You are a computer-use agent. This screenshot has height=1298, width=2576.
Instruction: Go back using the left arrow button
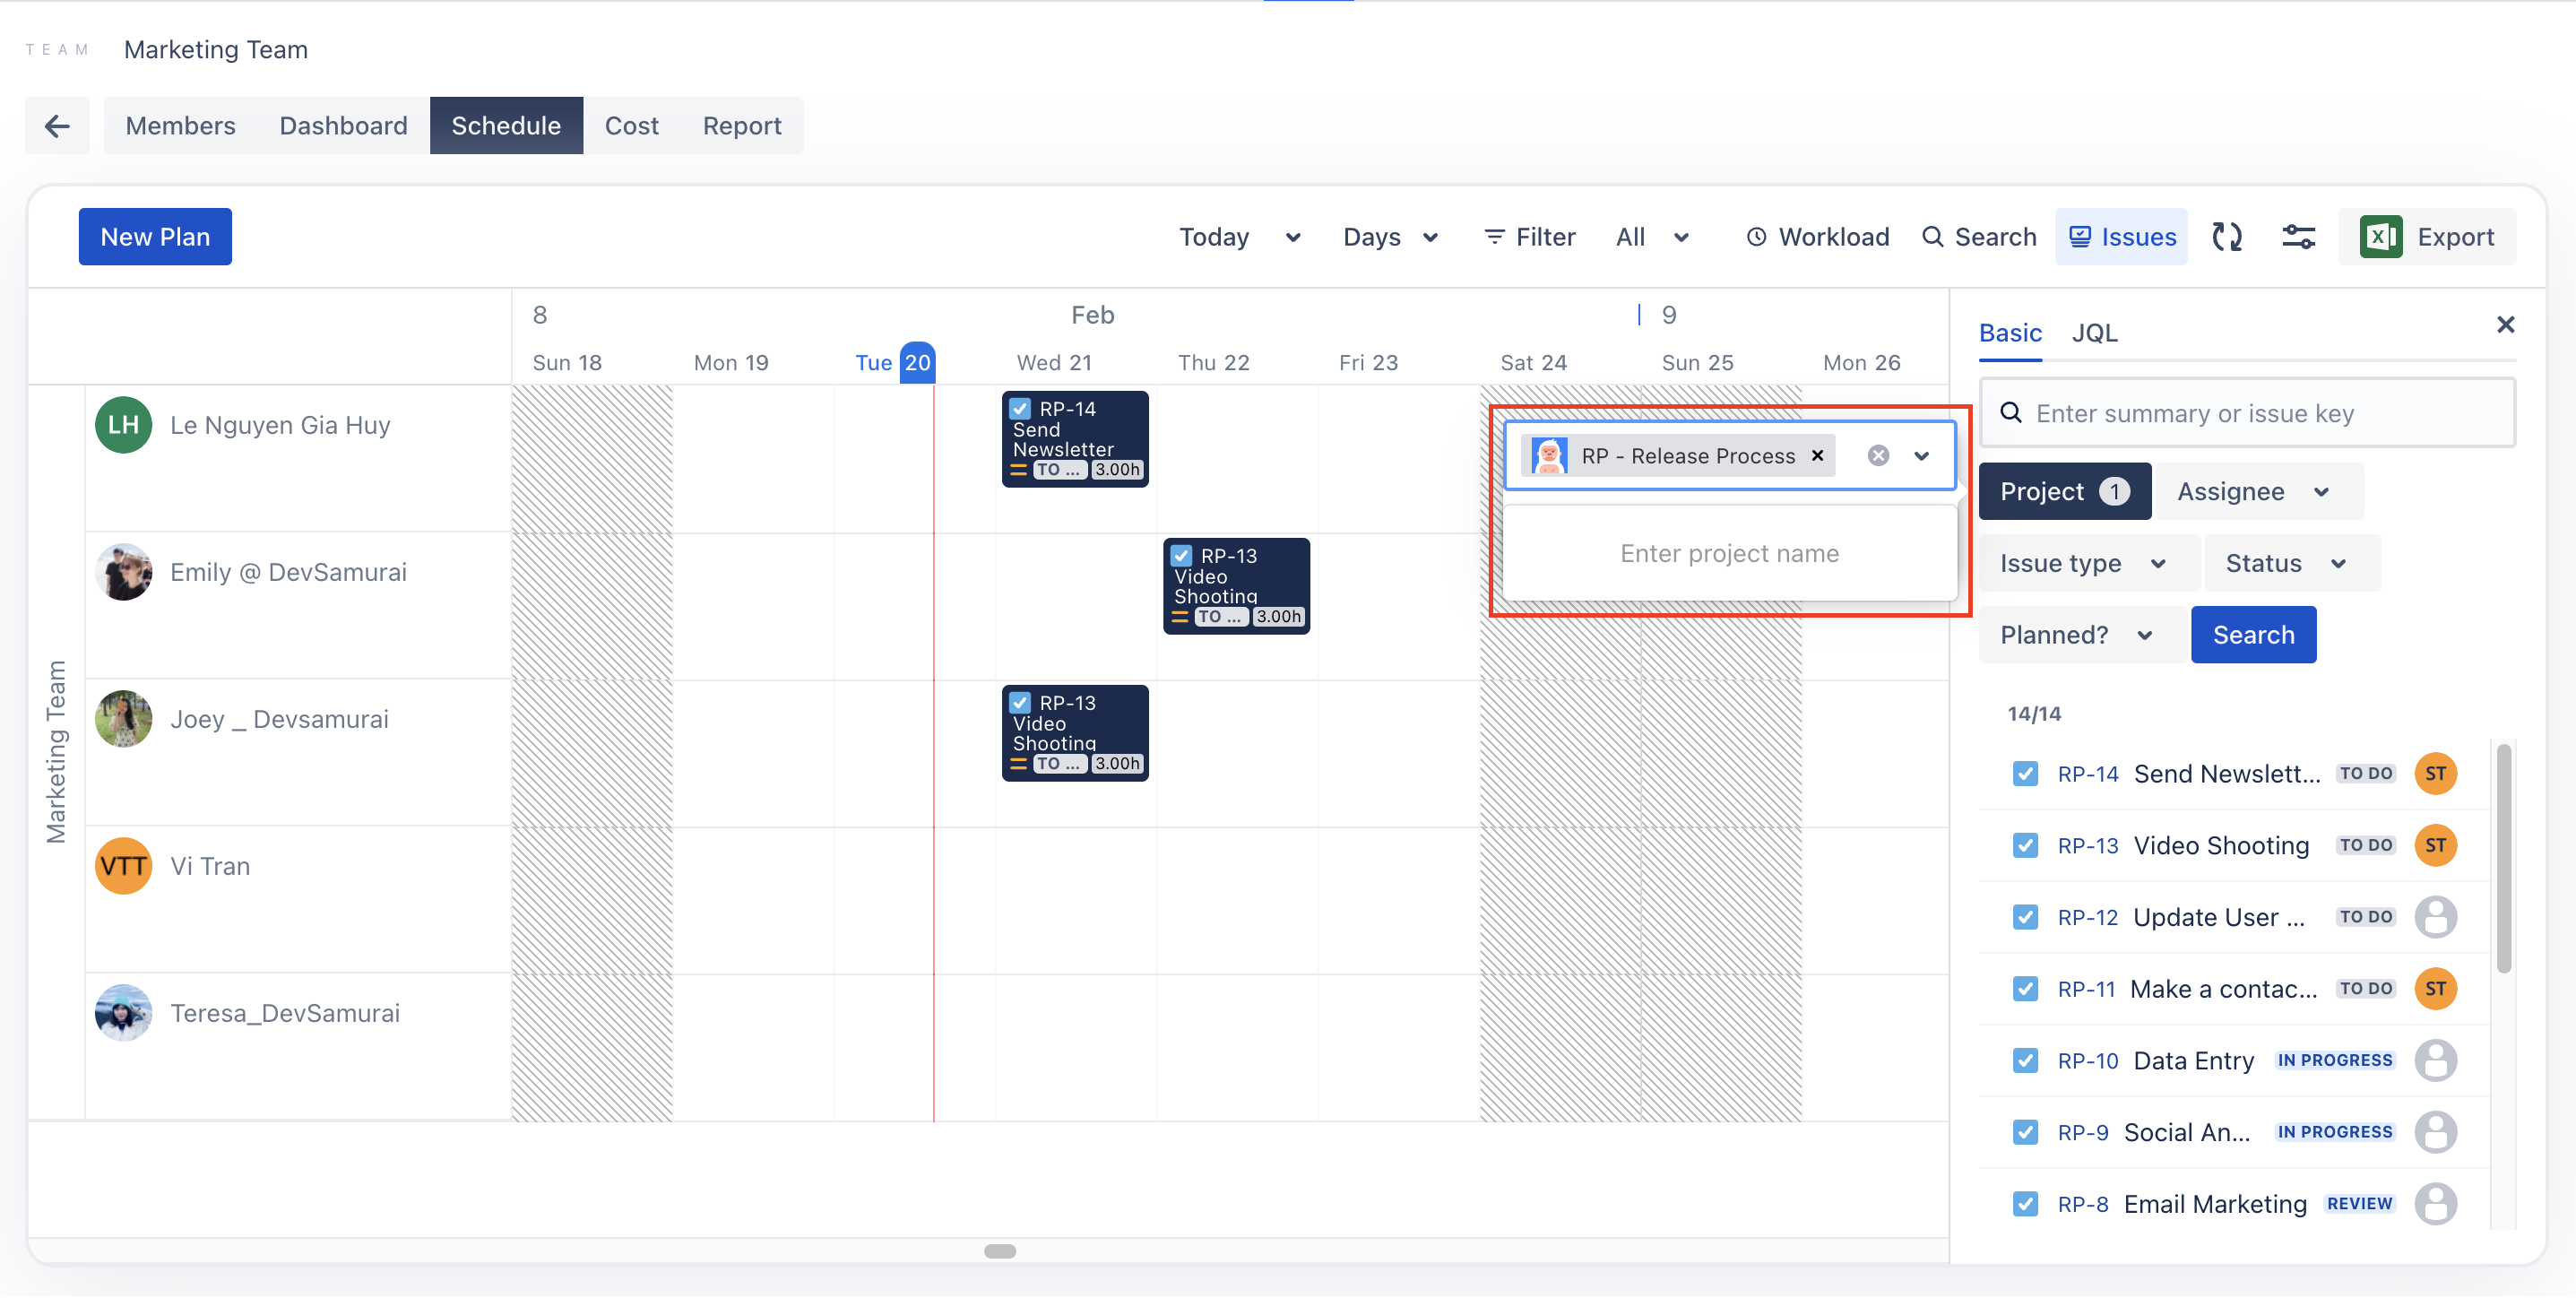point(57,126)
